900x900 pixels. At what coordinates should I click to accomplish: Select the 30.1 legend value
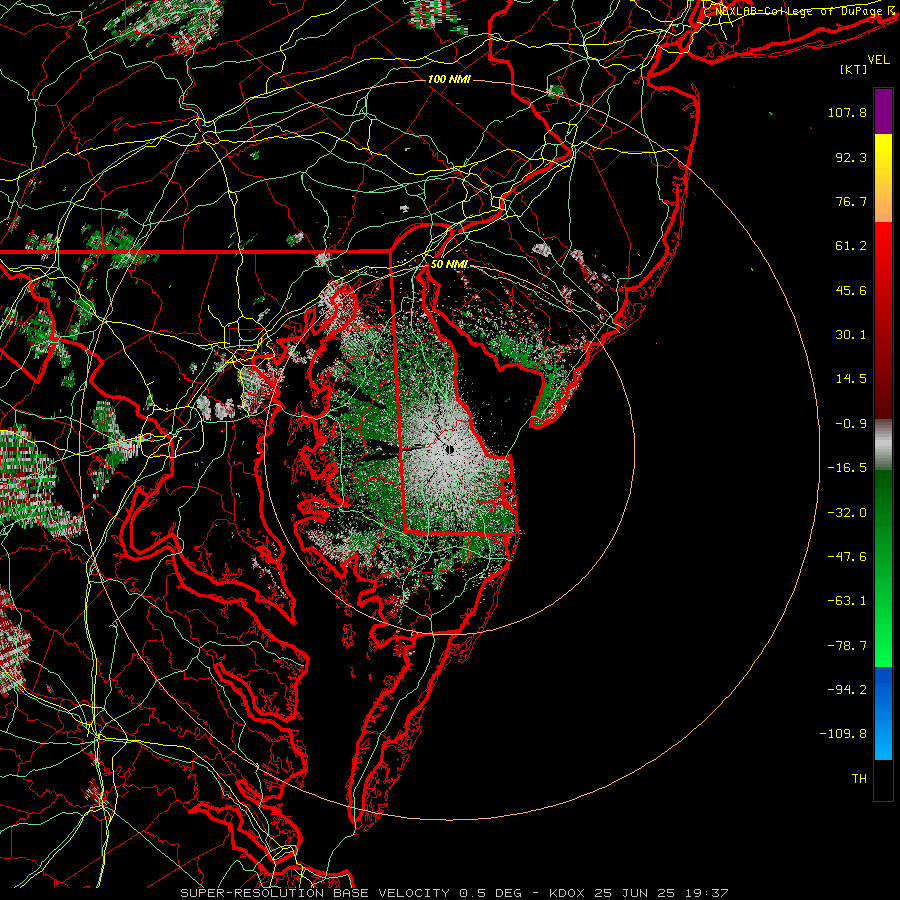pyautogui.click(x=851, y=335)
